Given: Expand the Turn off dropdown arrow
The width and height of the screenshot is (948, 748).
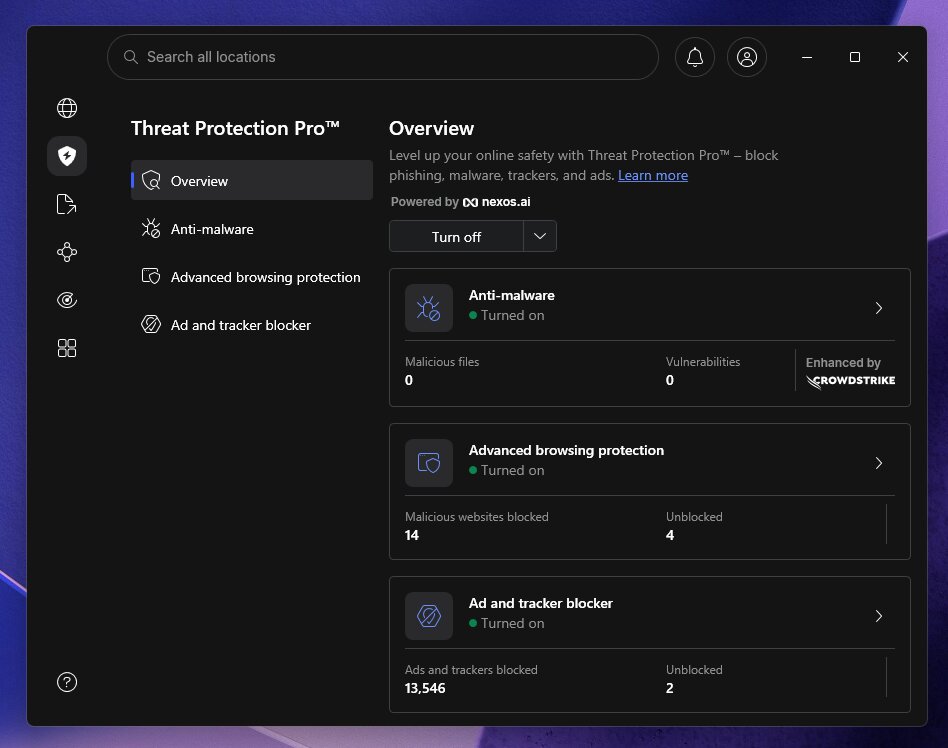Looking at the screenshot, I should click(540, 236).
